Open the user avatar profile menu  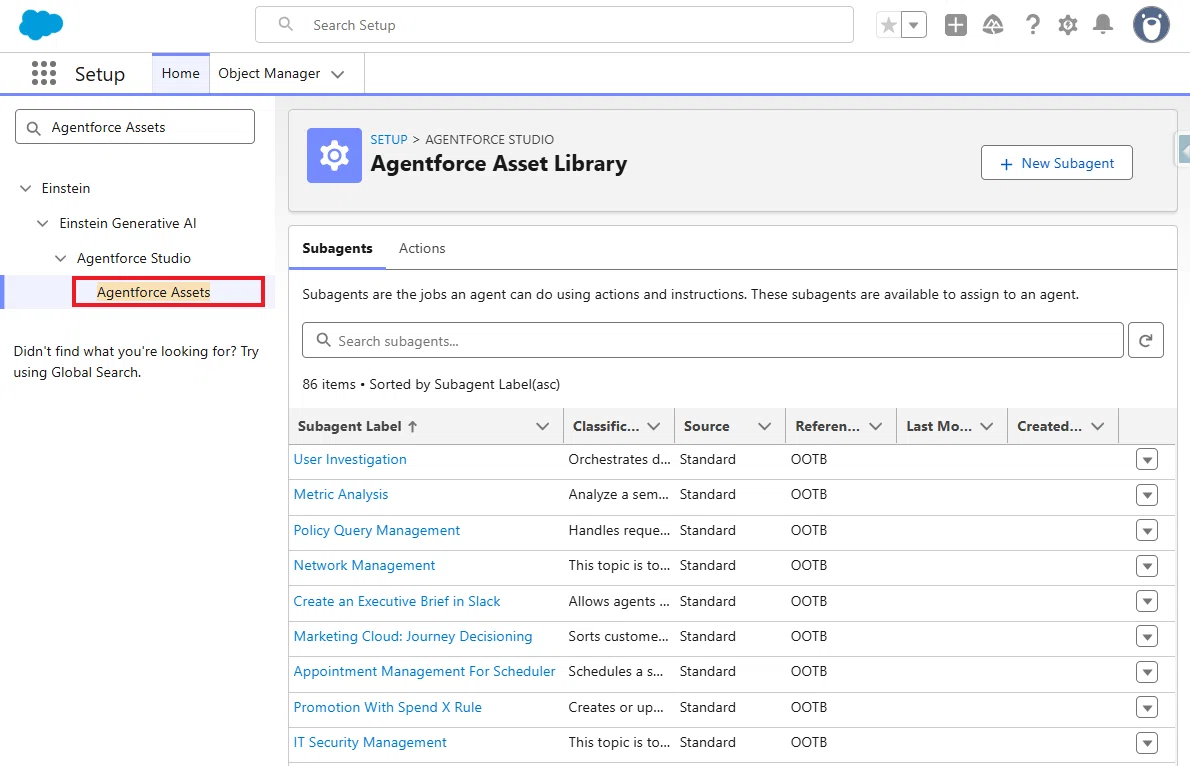click(1151, 25)
